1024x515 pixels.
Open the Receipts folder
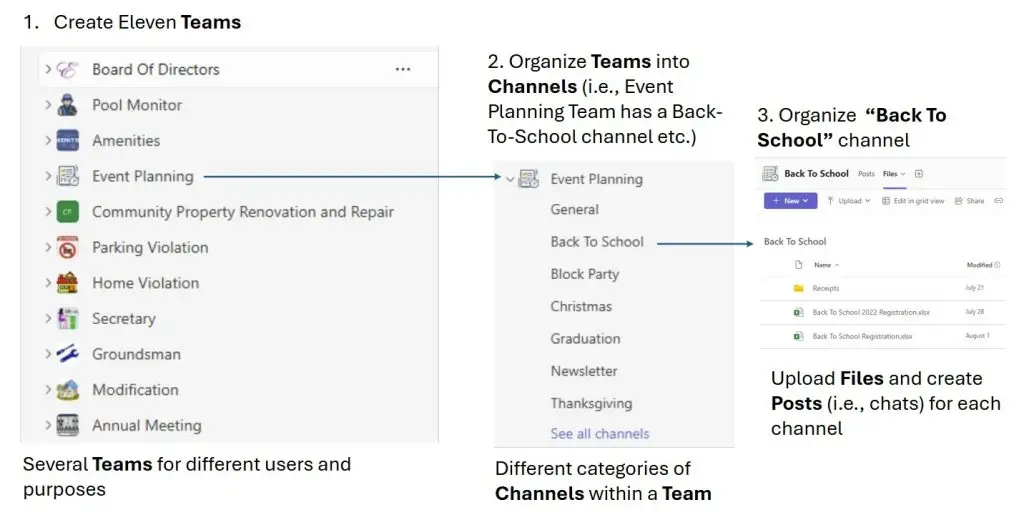point(825,288)
